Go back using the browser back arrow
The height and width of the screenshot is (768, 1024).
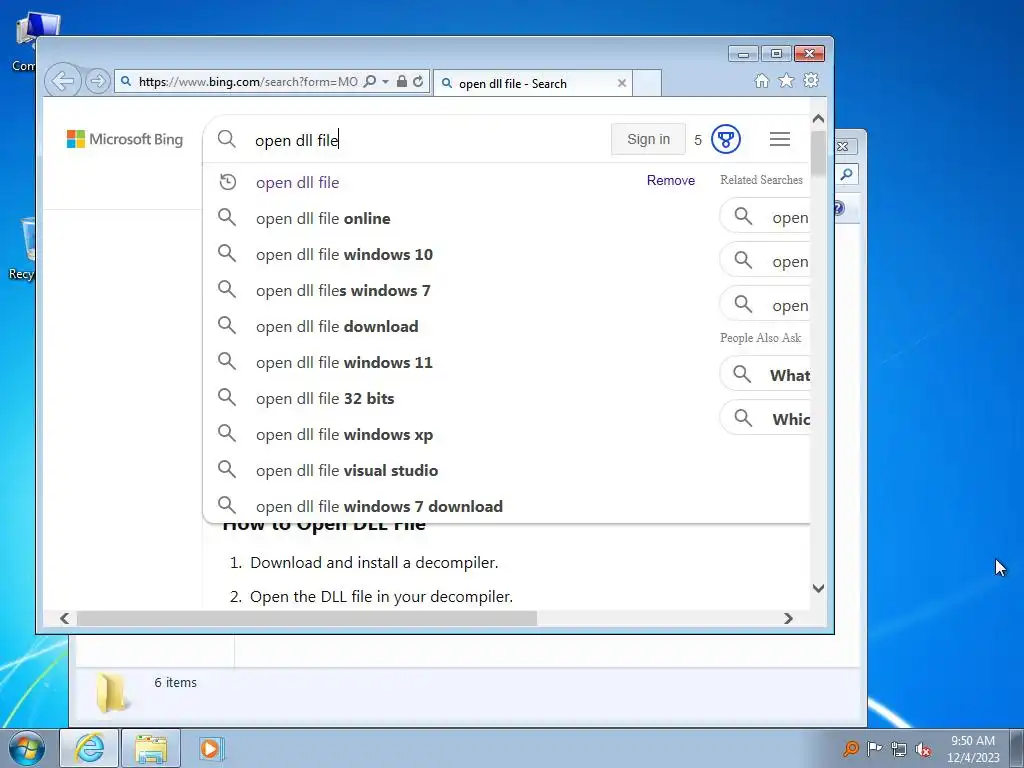pos(63,81)
